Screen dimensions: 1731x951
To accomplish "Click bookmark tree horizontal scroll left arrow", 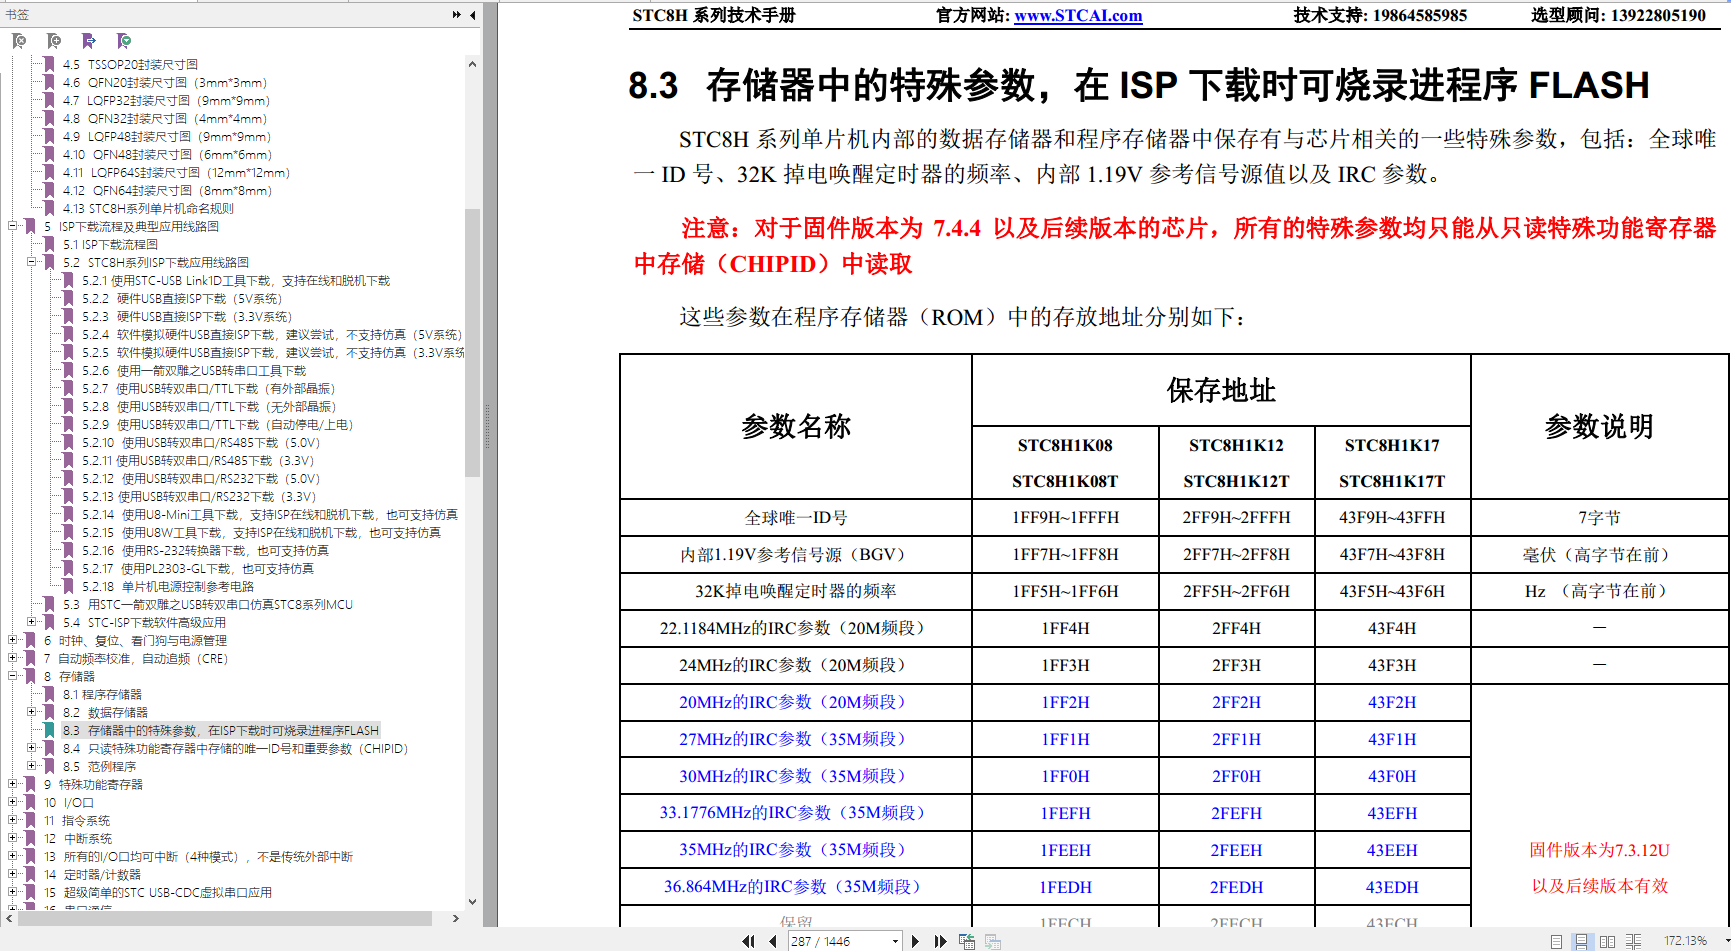I will coord(10,918).
